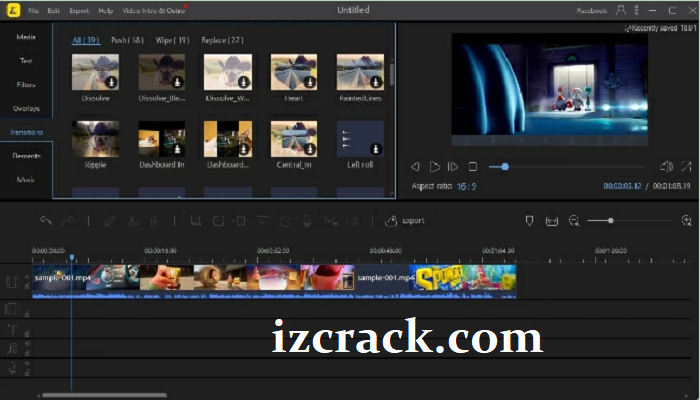Click the yellow app logo icon
700x400 pixels.
[x=13, y=10]
